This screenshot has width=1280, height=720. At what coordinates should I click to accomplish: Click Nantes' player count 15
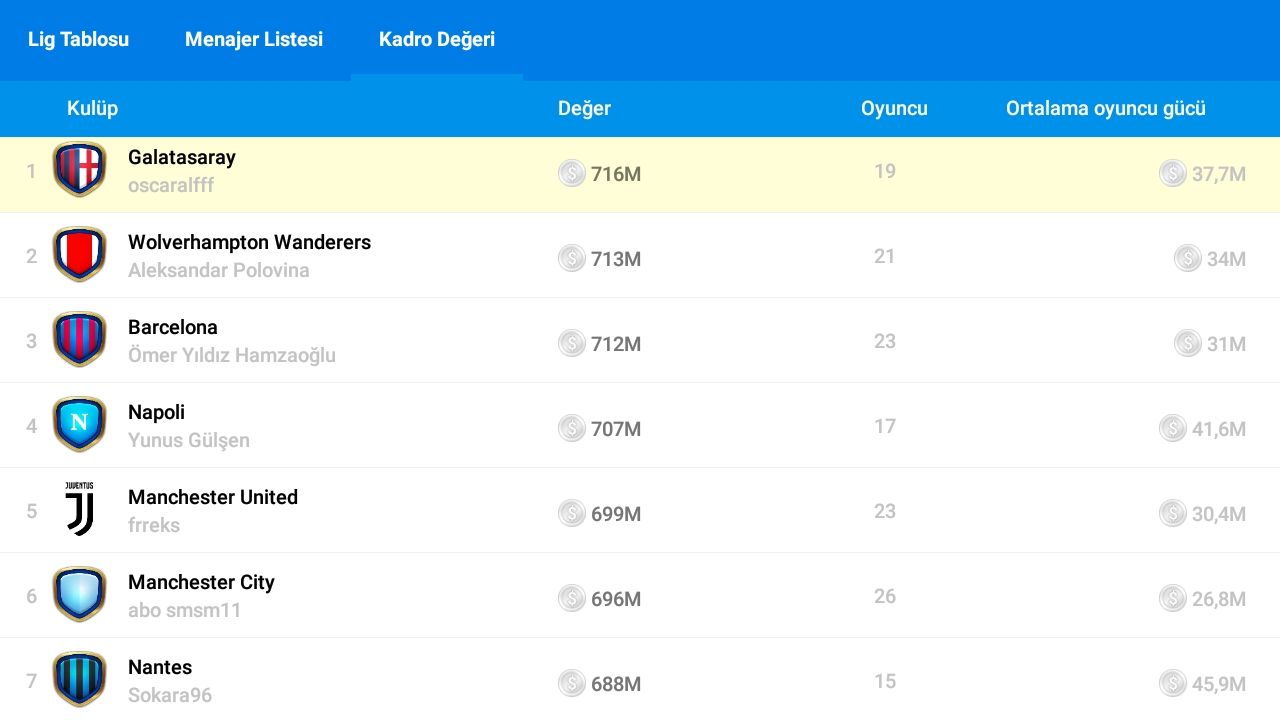click(885, 681)
